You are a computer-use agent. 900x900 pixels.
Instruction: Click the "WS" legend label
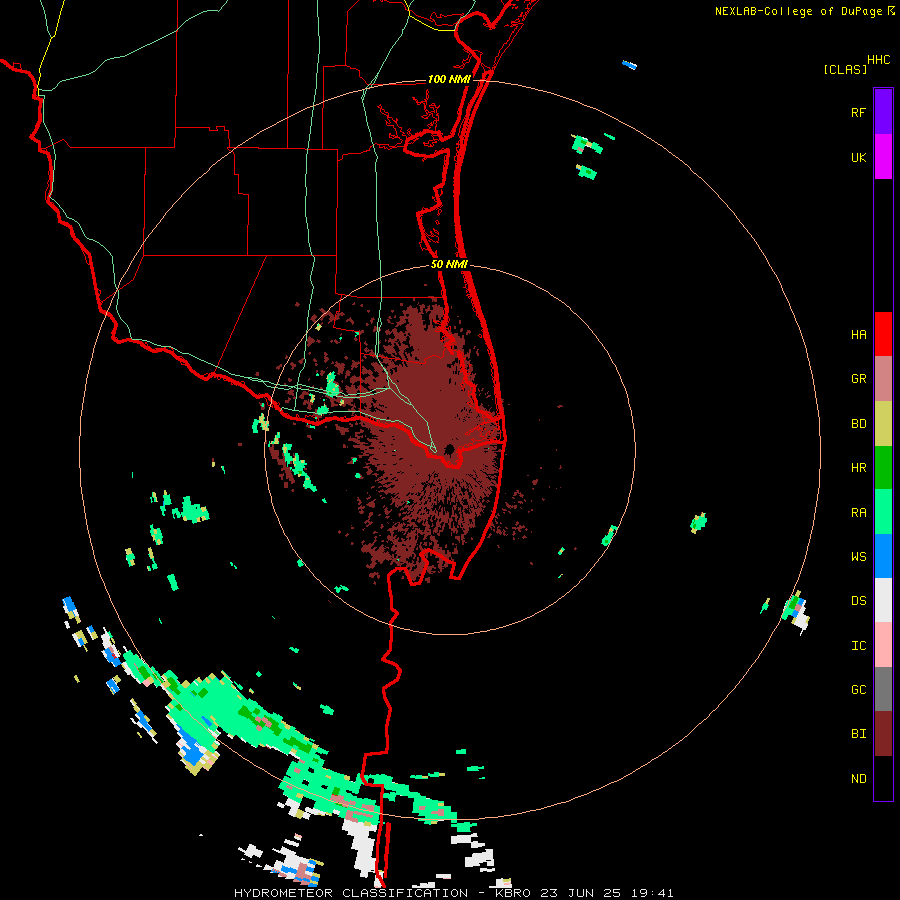tap(858, 557)
